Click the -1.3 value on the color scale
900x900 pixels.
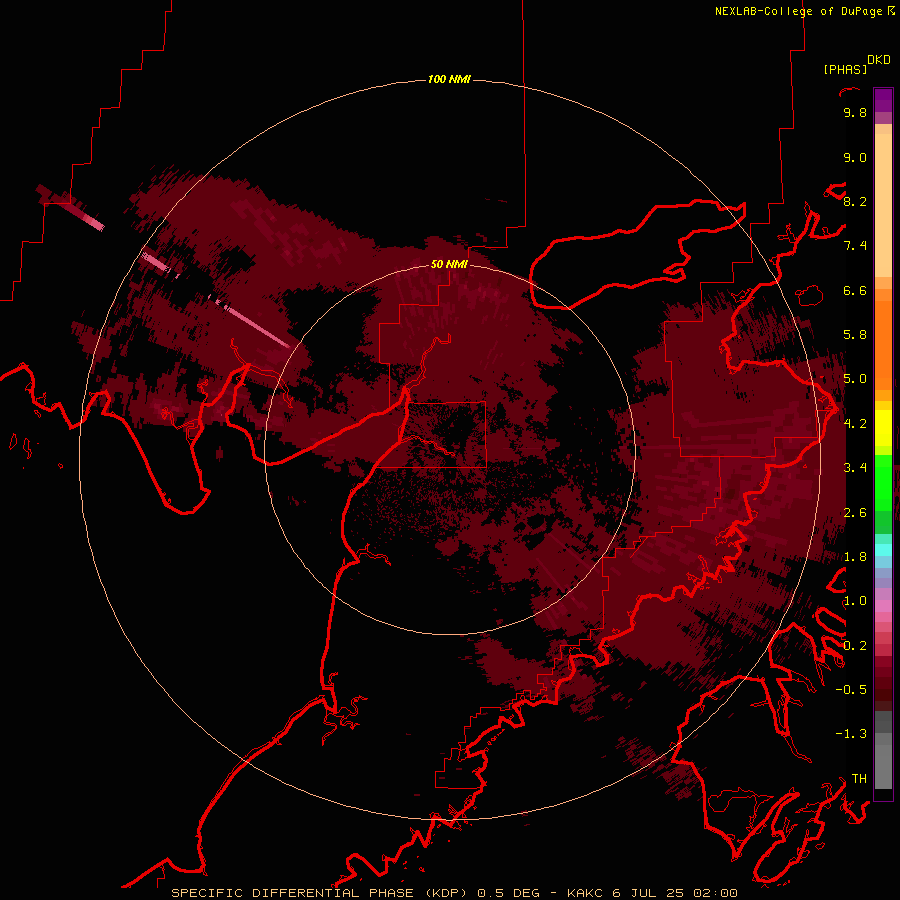(851, 734)
